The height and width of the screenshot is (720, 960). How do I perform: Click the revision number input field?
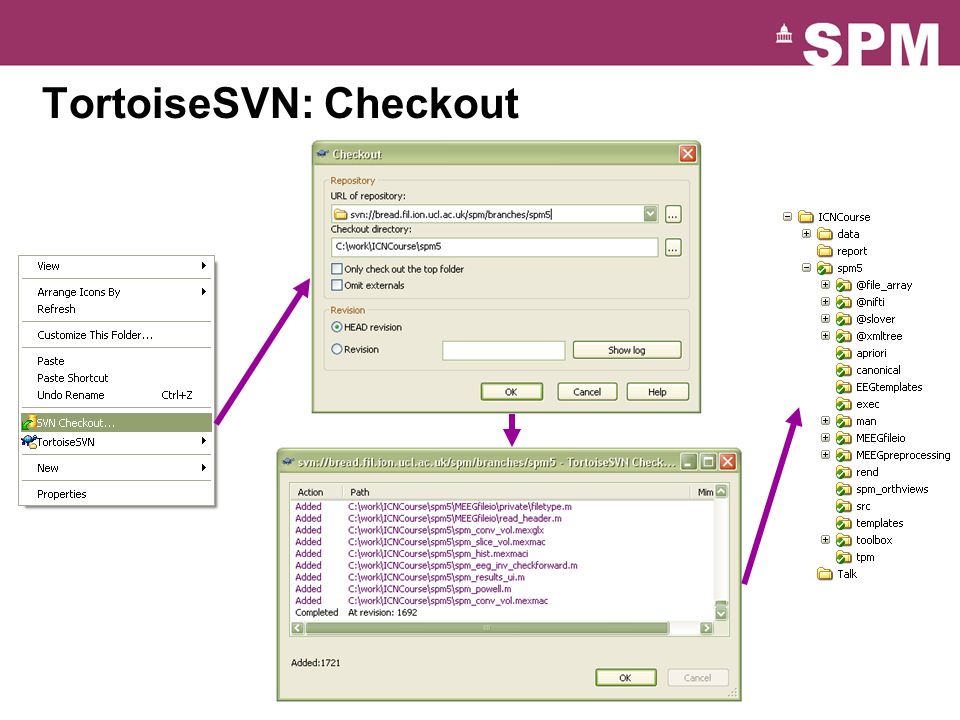[x=503, y=350]
